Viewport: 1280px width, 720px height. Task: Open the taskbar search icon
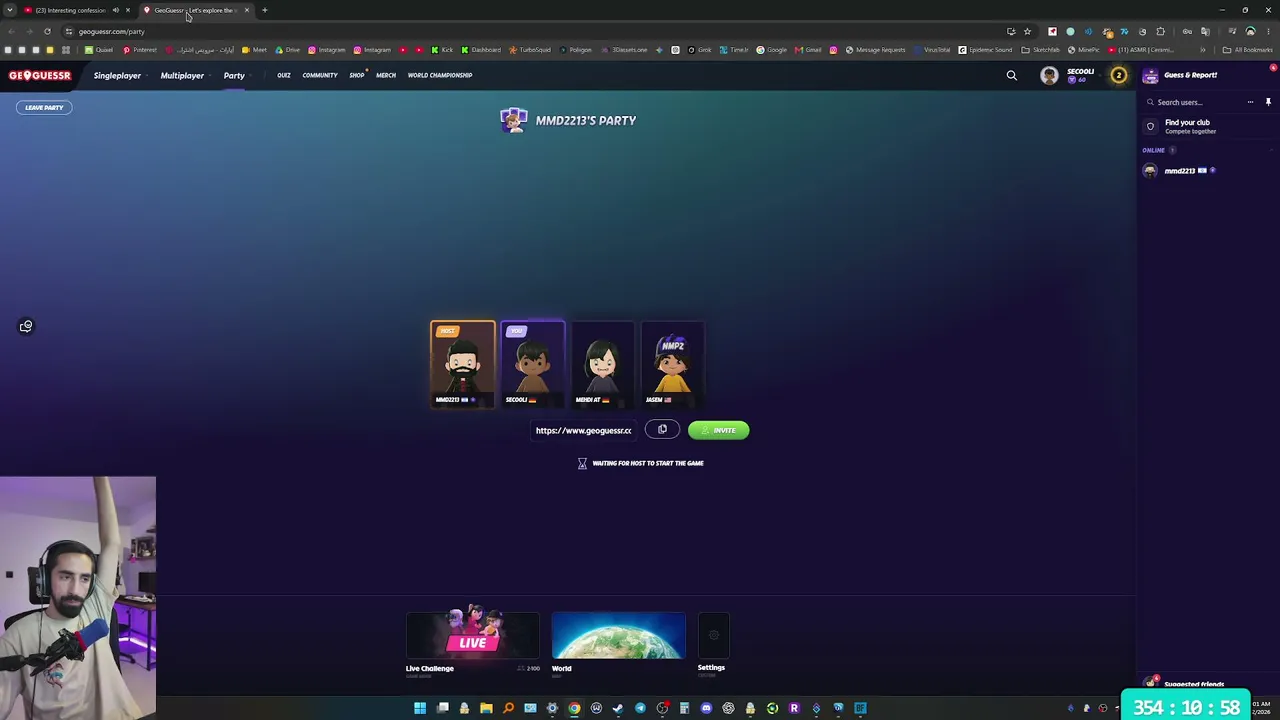tap(508, 708)
